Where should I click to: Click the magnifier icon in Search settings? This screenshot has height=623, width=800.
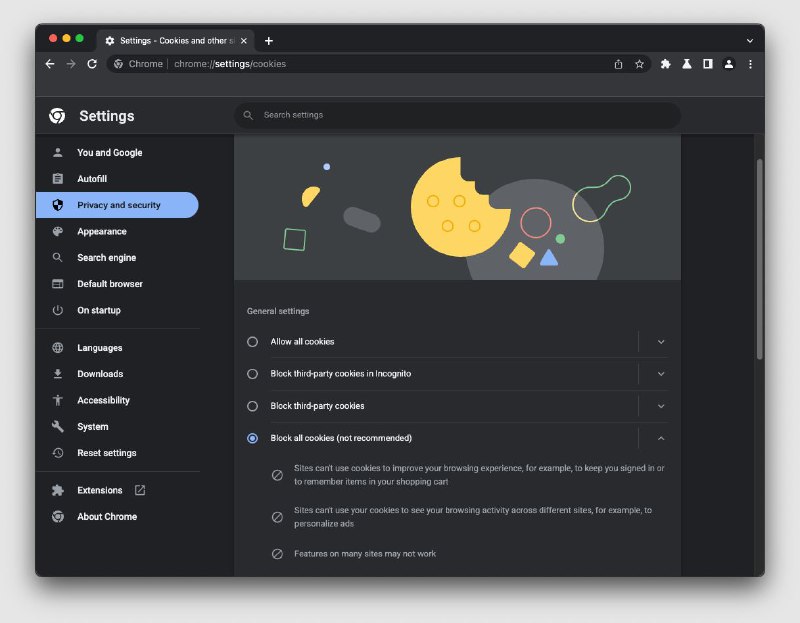coord(248,115)
